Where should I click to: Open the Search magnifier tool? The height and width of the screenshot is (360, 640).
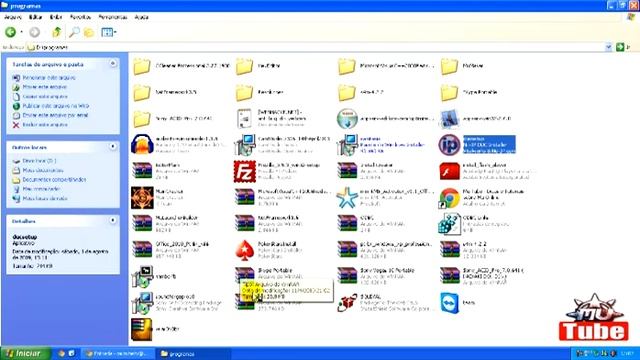click(x=74, y=32)
